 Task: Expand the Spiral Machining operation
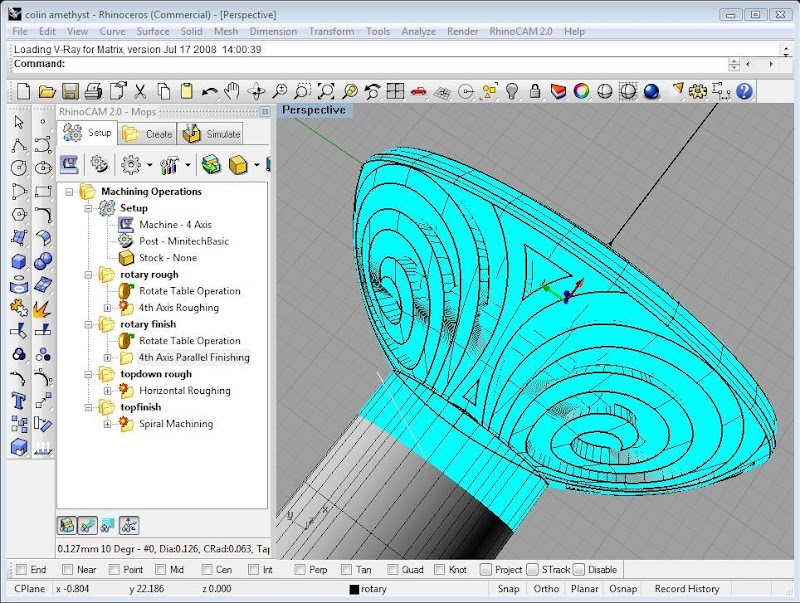coord(108,424)
